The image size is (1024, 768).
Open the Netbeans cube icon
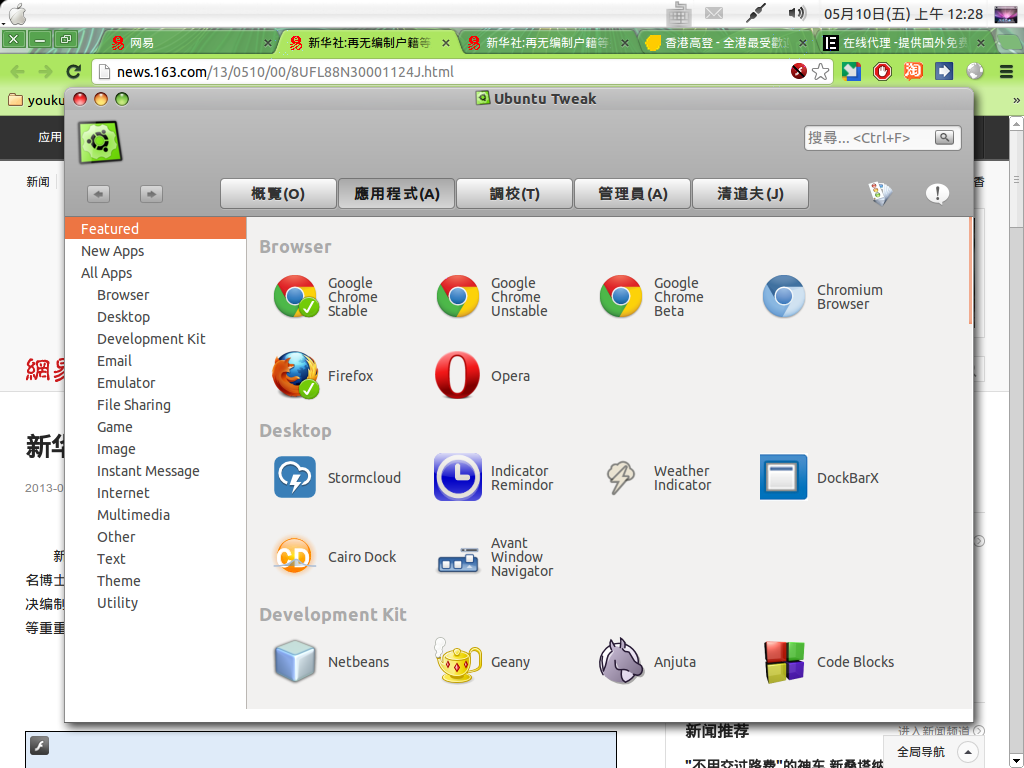click(x=295, y=662)
